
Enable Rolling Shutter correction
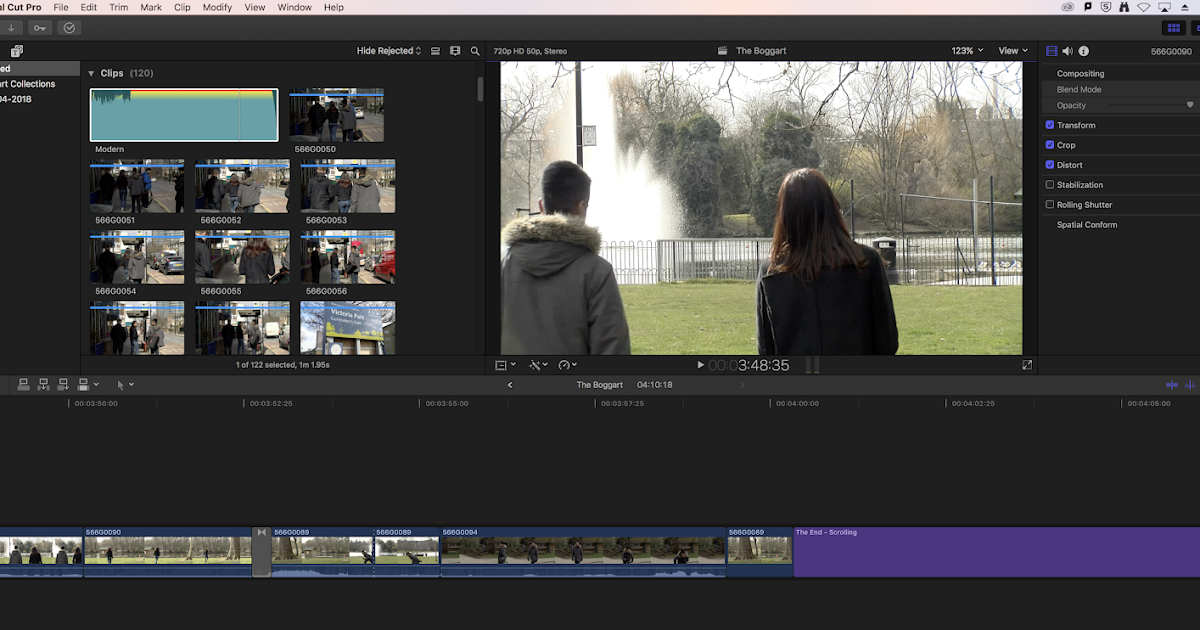[x=1050, y=204]
